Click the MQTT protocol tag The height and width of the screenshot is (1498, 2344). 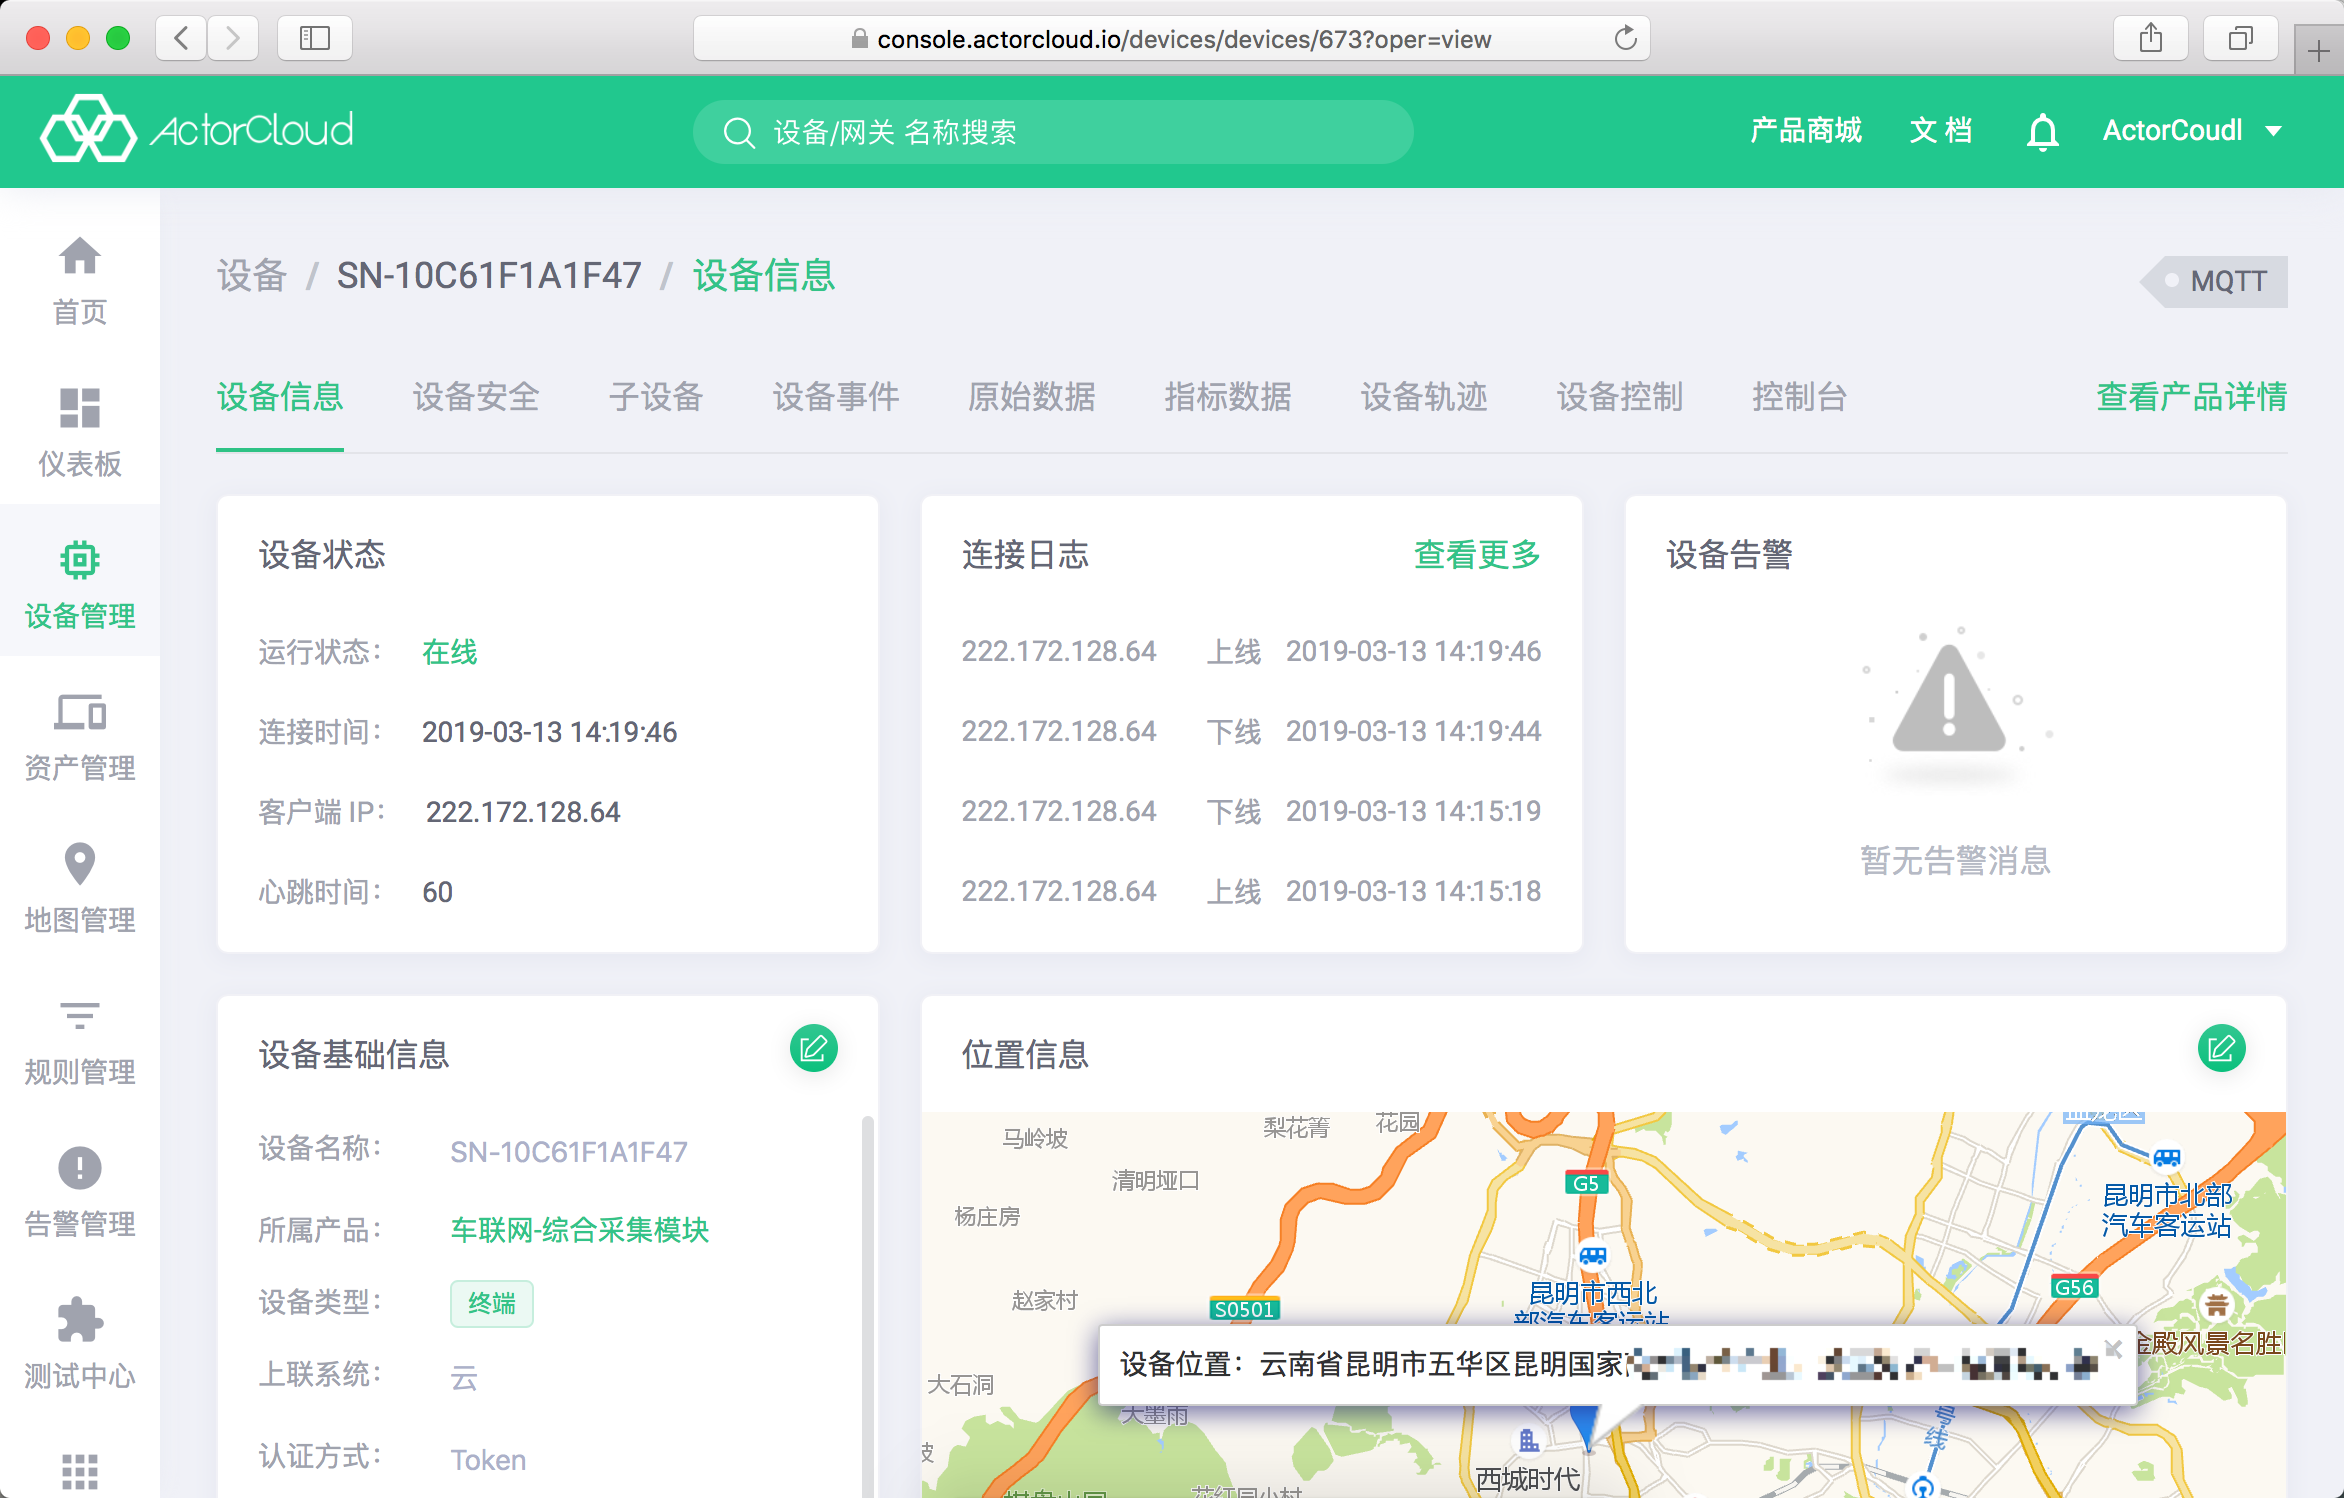point(2214,281)
